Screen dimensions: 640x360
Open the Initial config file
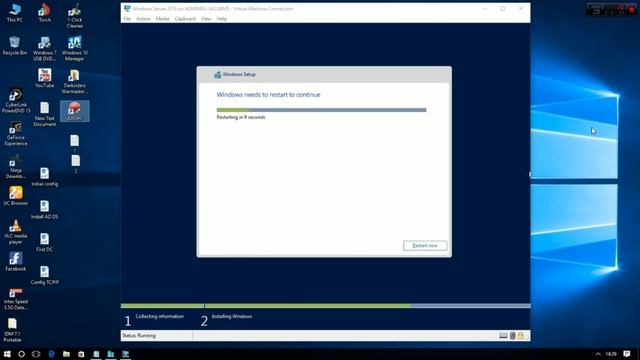(x=44, y=176)
